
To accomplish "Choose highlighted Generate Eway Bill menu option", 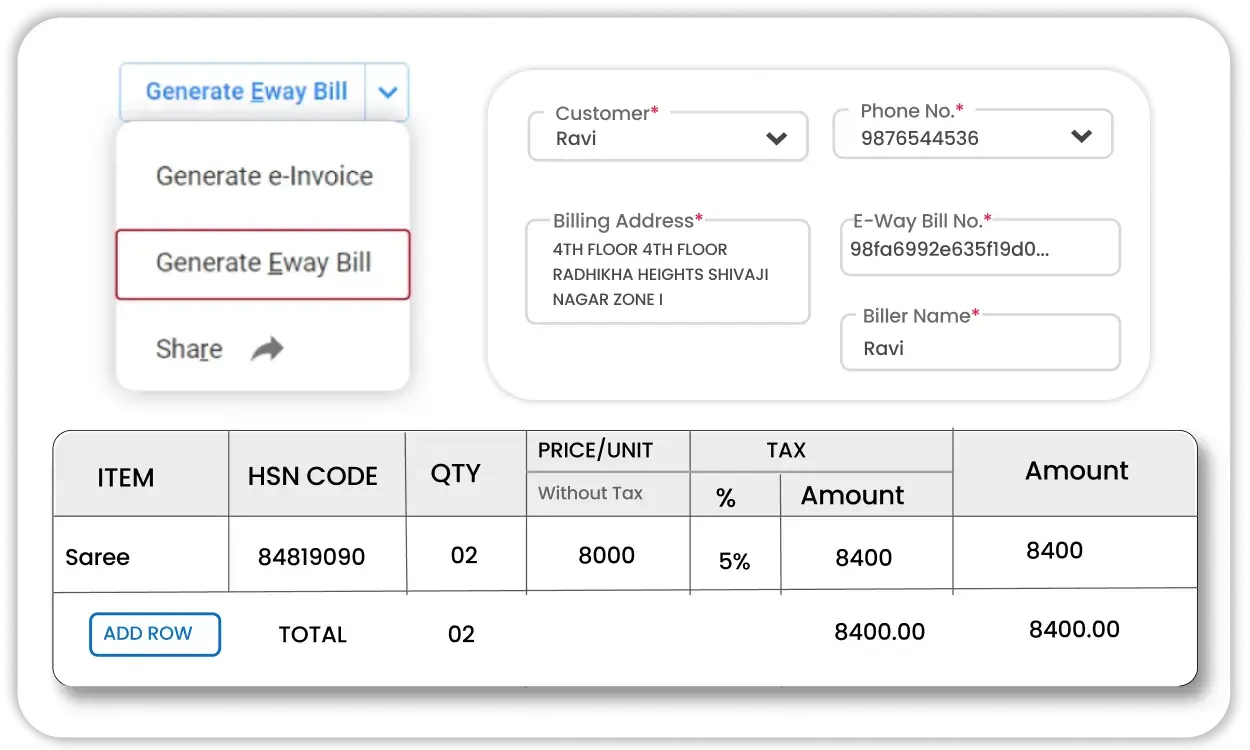I will pos(263,264).
